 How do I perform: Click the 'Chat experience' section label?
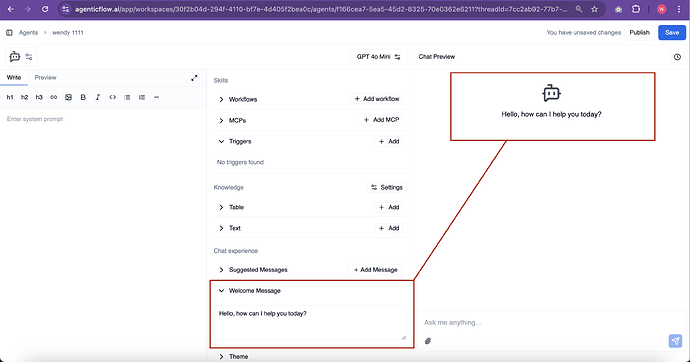tap(236, 251)
